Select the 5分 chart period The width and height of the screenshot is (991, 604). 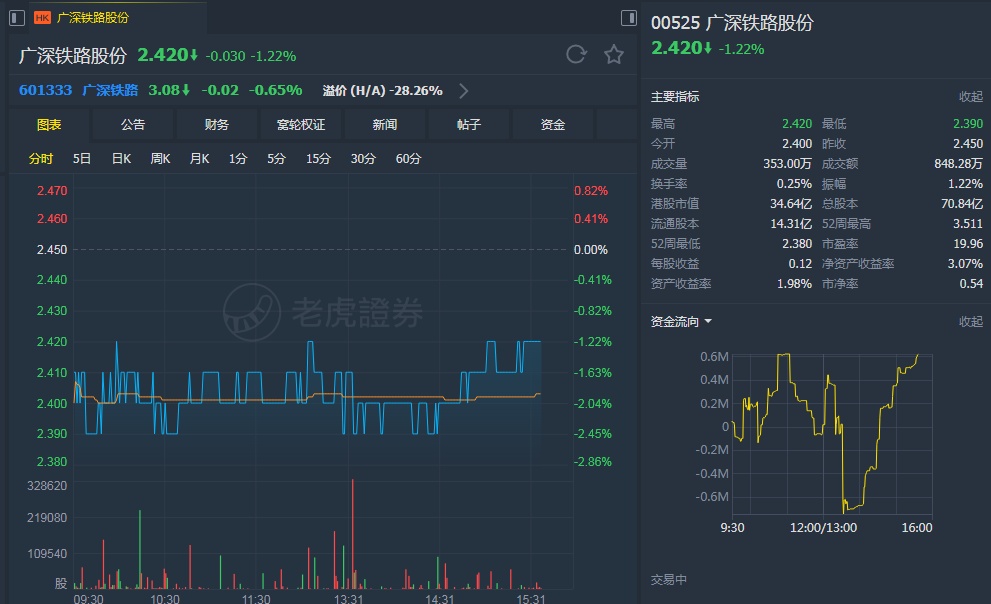[276, 159]
